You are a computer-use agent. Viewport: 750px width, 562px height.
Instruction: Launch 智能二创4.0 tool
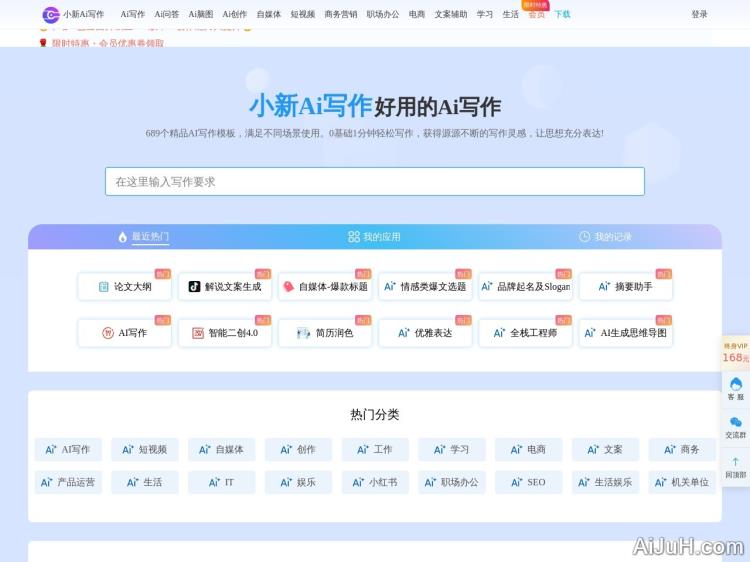(x=225, y=333)
